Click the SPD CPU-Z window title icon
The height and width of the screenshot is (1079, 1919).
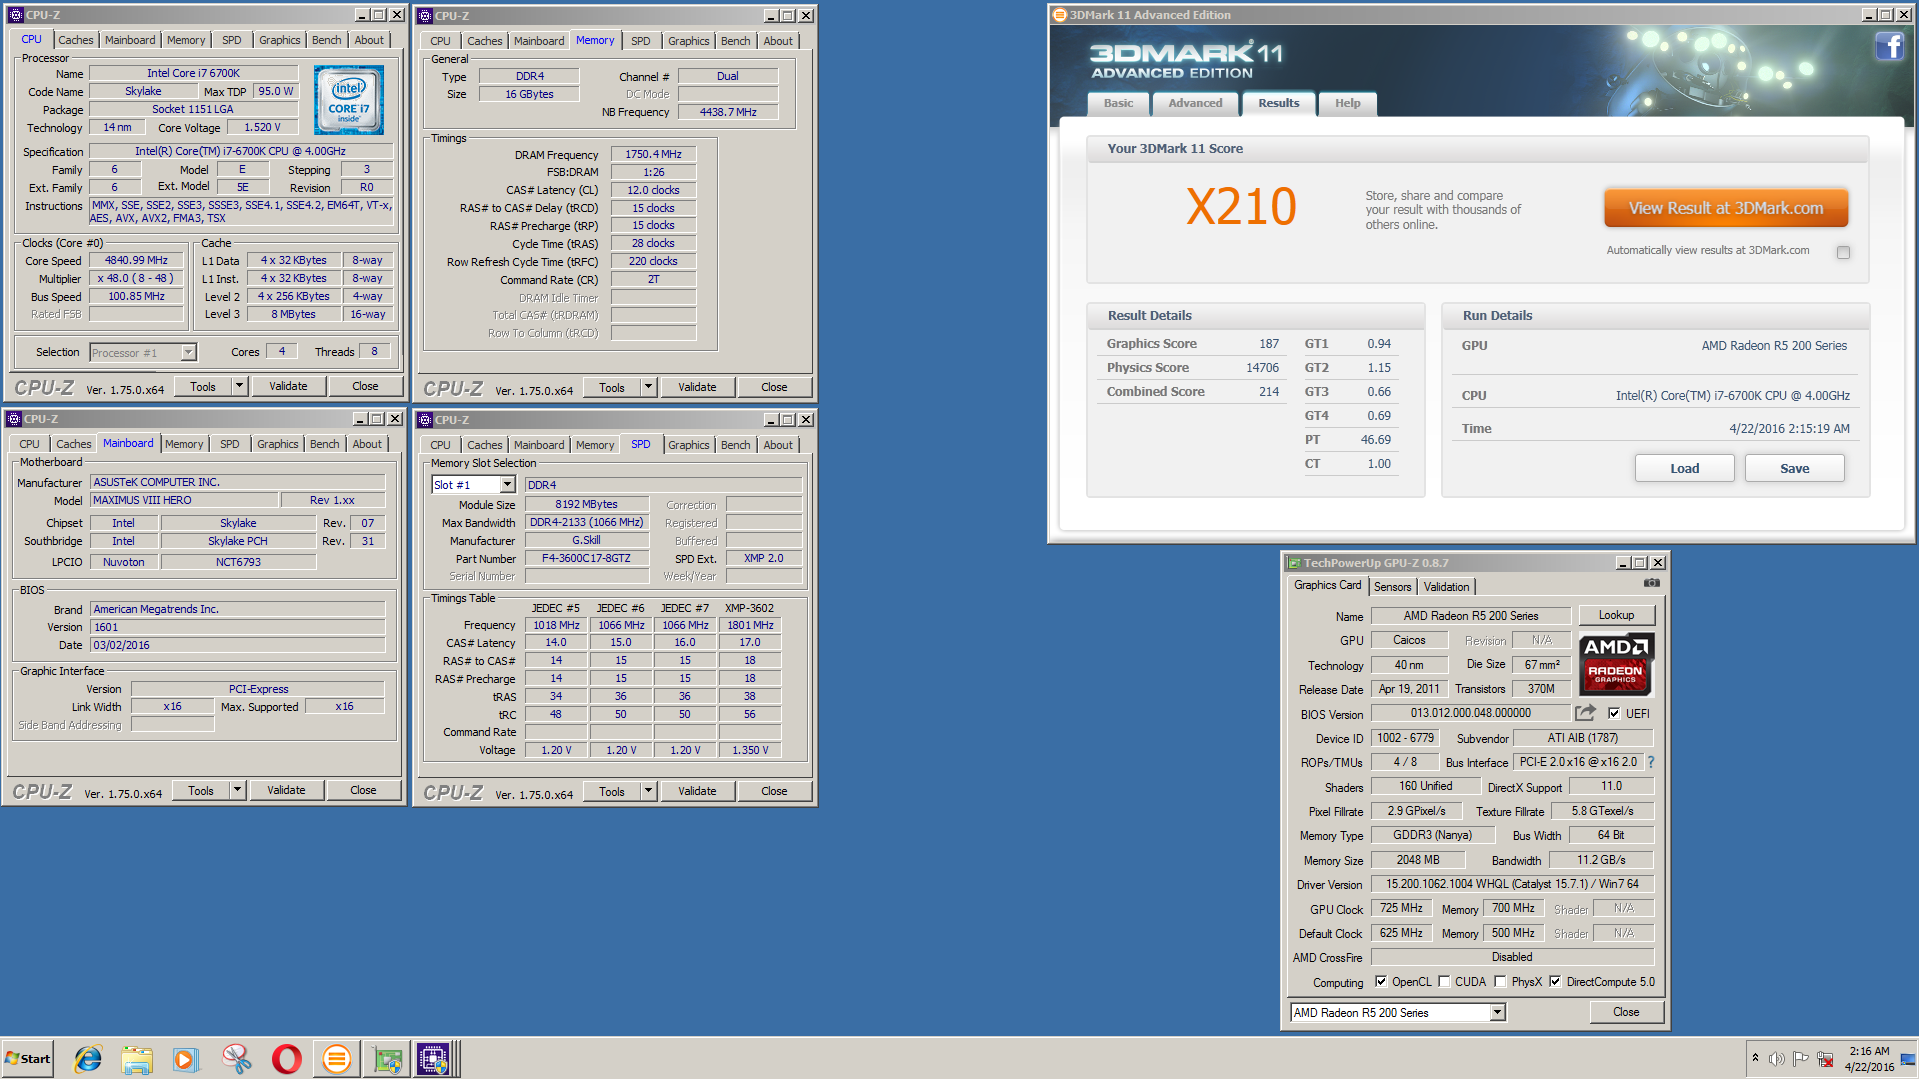(425, 419)
